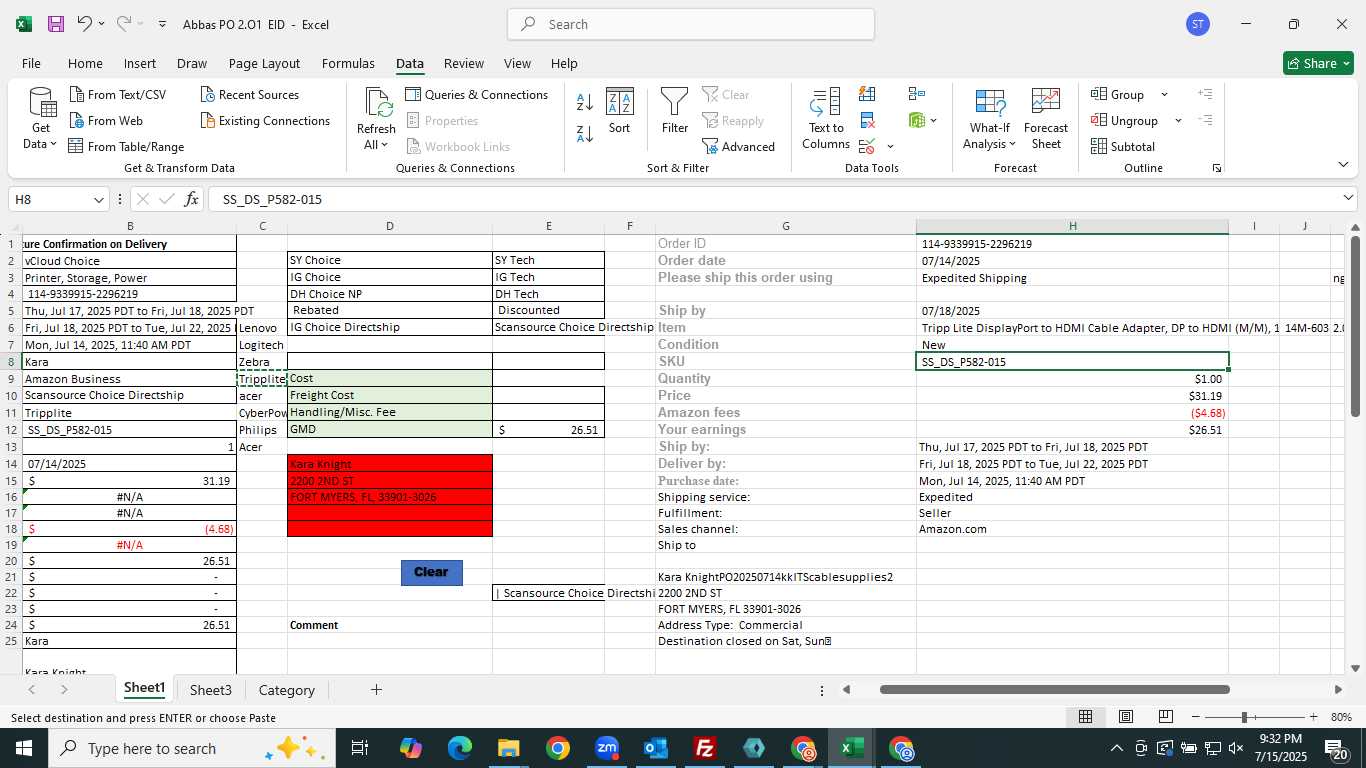Open Microsoft Edge from the taskbar
This screenshot has height=768, width=1366.
460,748
